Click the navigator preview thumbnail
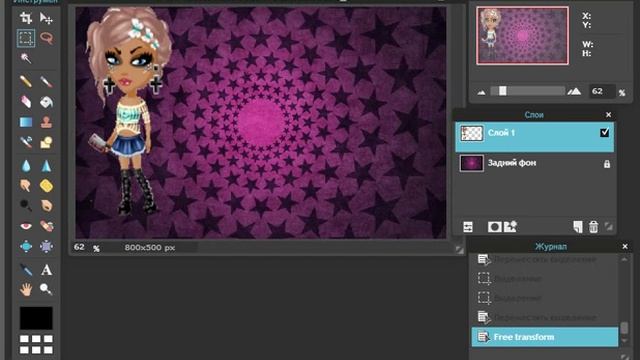Image resolution: width=640 pixels, height=360 pixels. coord(522,36)
